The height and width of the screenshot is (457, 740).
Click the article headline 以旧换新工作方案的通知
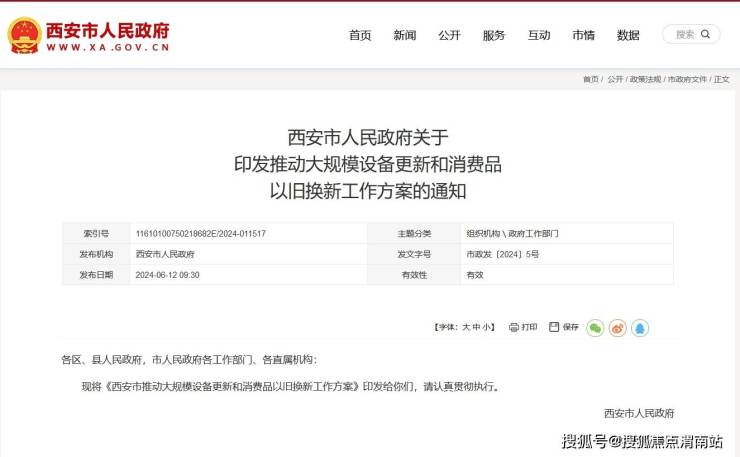(368, 191)
